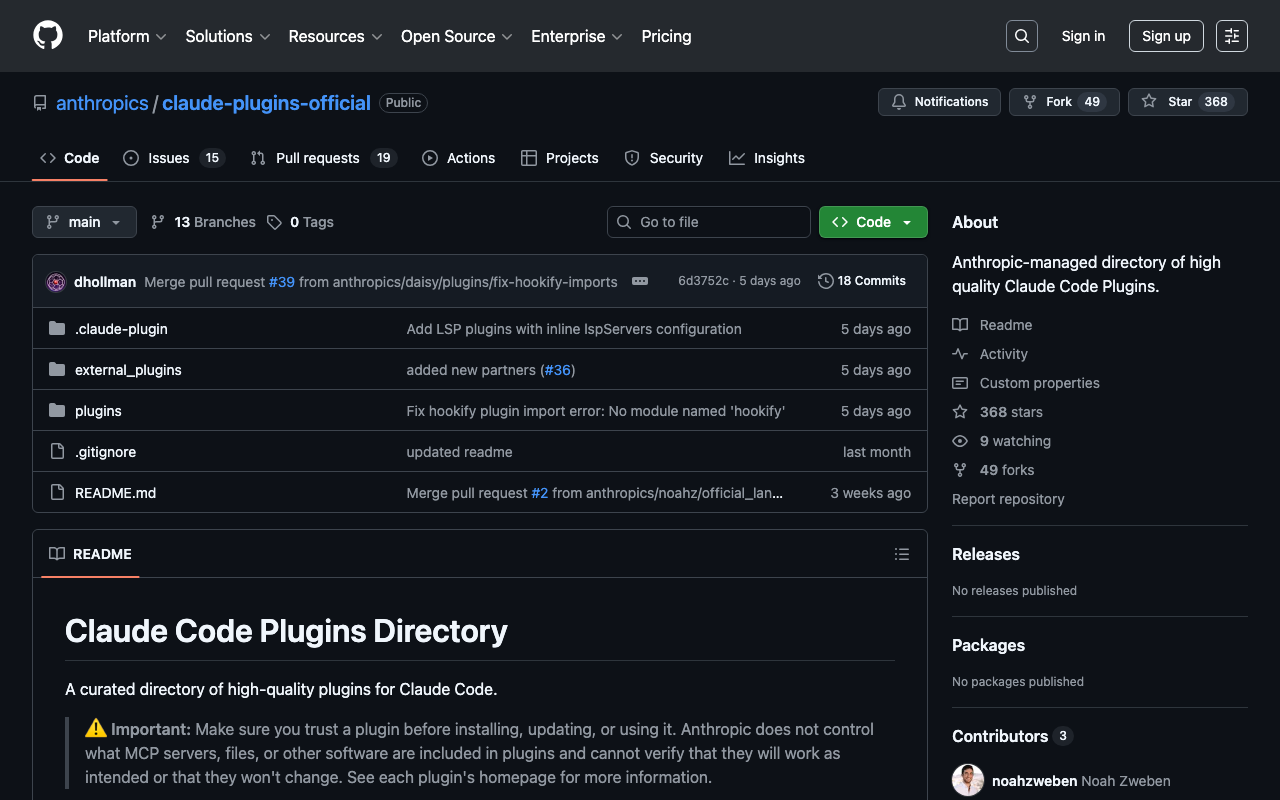Open the main branch dropdown
The height and width of the screenshot is (800, 1280).
coord(84,222)
